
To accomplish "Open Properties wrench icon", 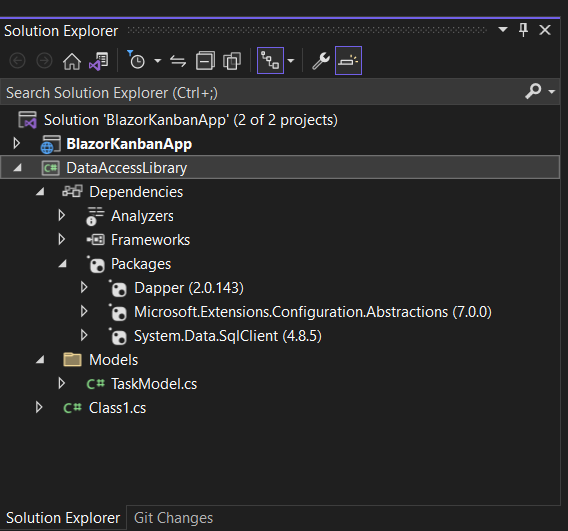I will [x=321, y=60].
